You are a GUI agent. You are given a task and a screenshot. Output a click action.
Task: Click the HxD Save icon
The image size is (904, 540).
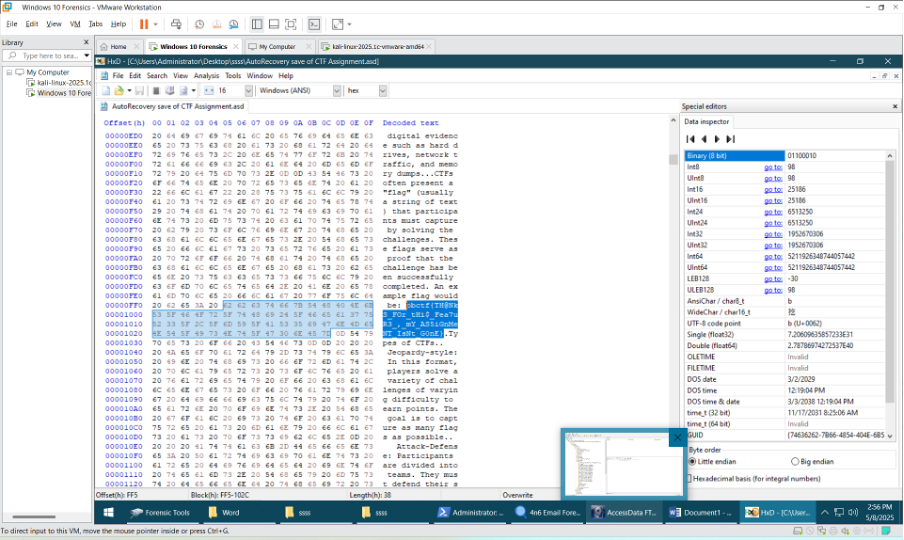pos(140,90)
